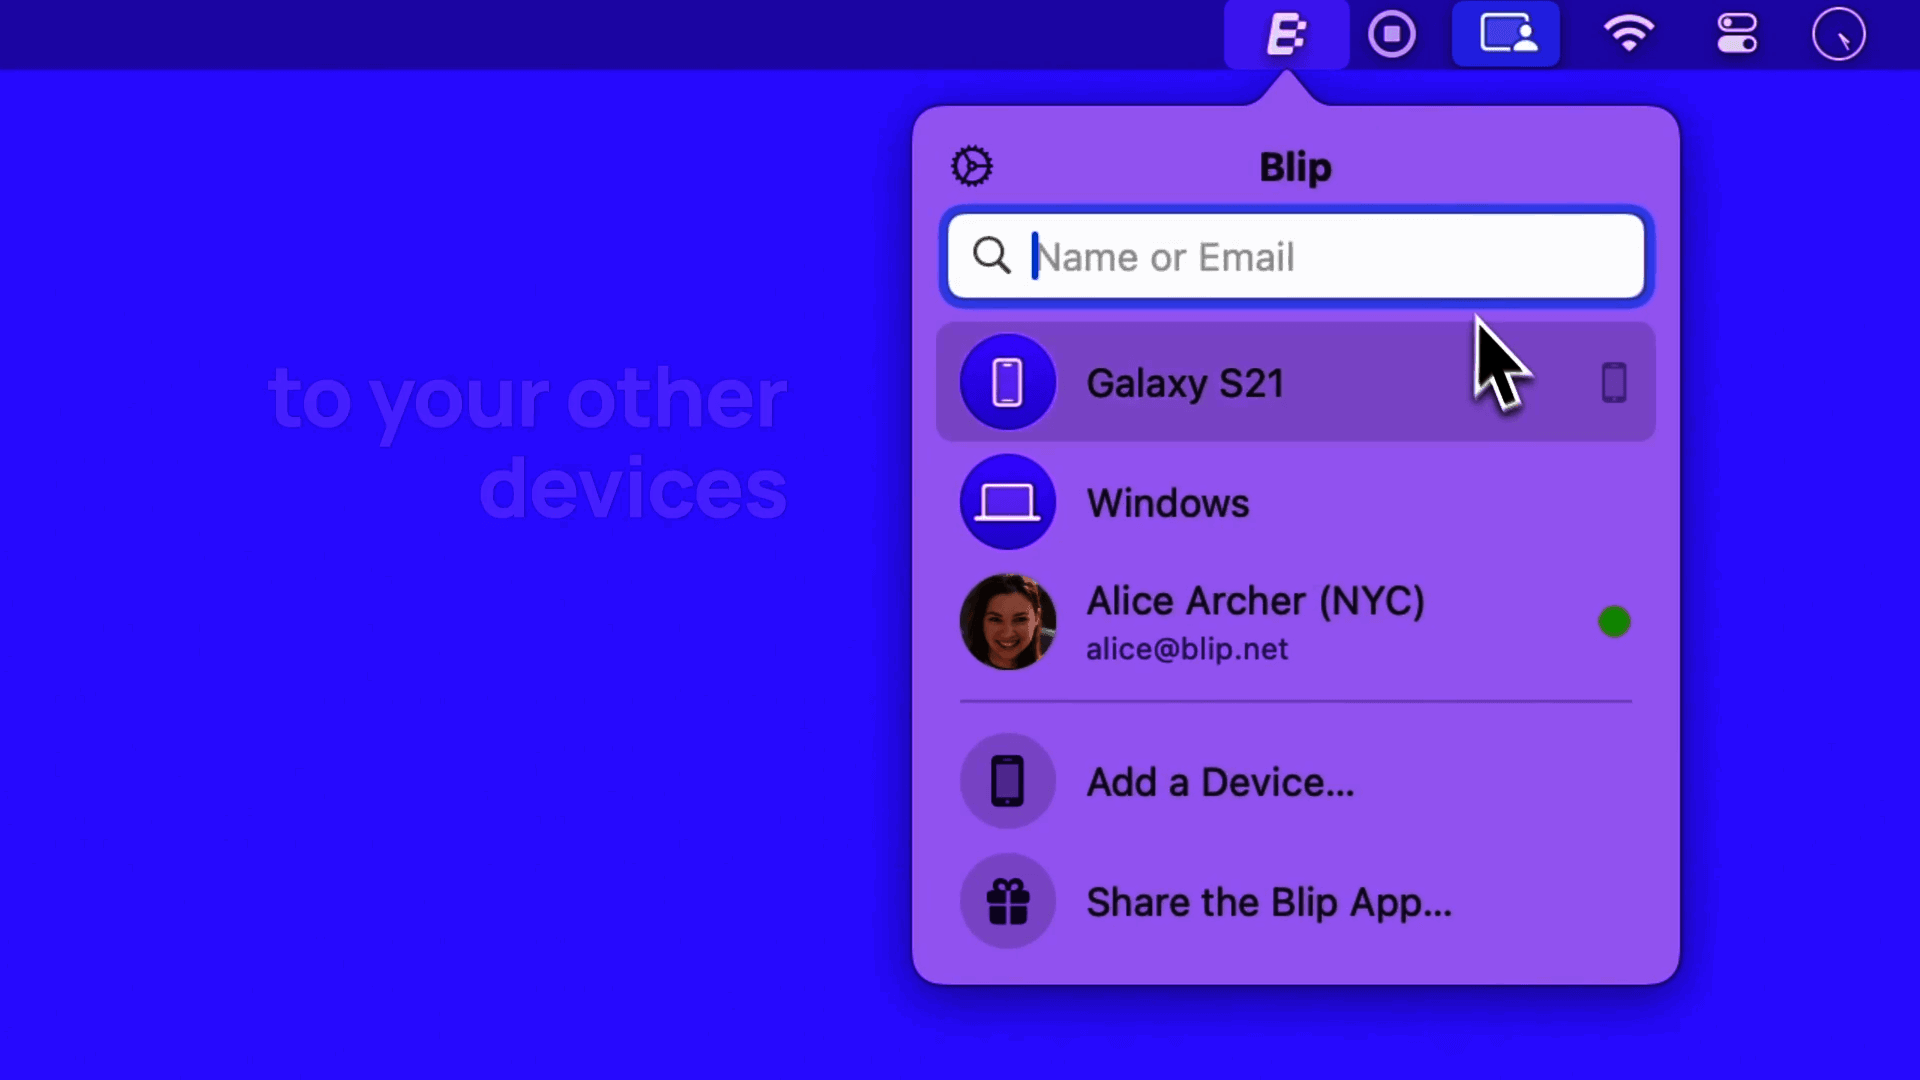Click Add a Device...
The image size is (1920, 1080).
[1220, 782]
